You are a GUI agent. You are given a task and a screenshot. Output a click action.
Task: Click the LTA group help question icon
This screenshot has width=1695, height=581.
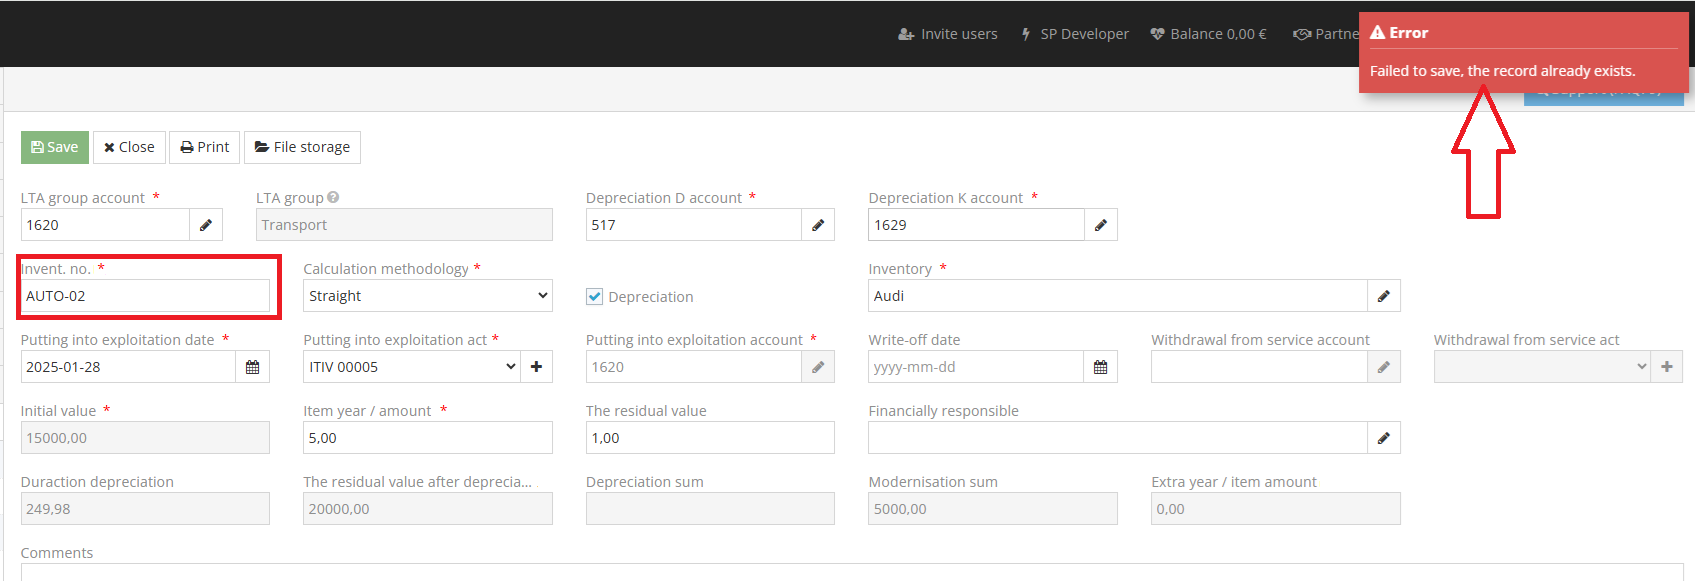pos(333,198)
